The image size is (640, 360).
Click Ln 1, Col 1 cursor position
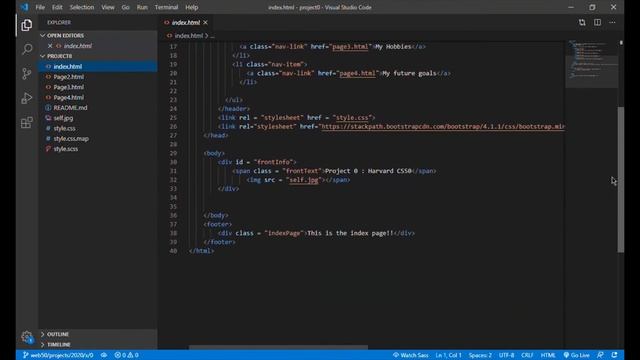pos(448,355)
